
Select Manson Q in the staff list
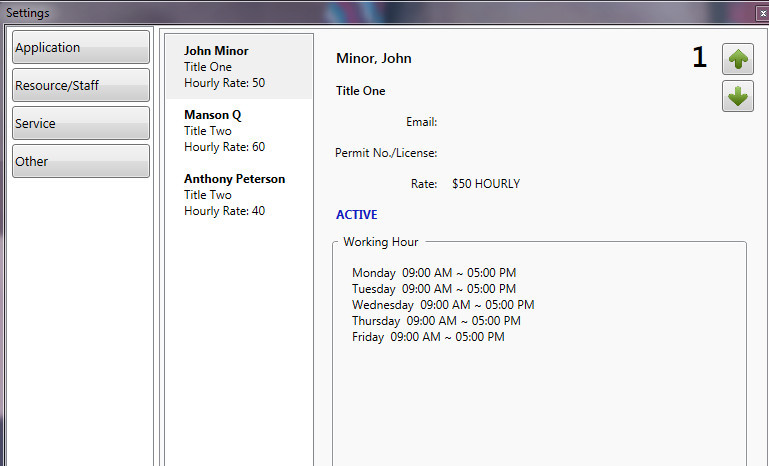pyautogui.click(x=239, y=130)
